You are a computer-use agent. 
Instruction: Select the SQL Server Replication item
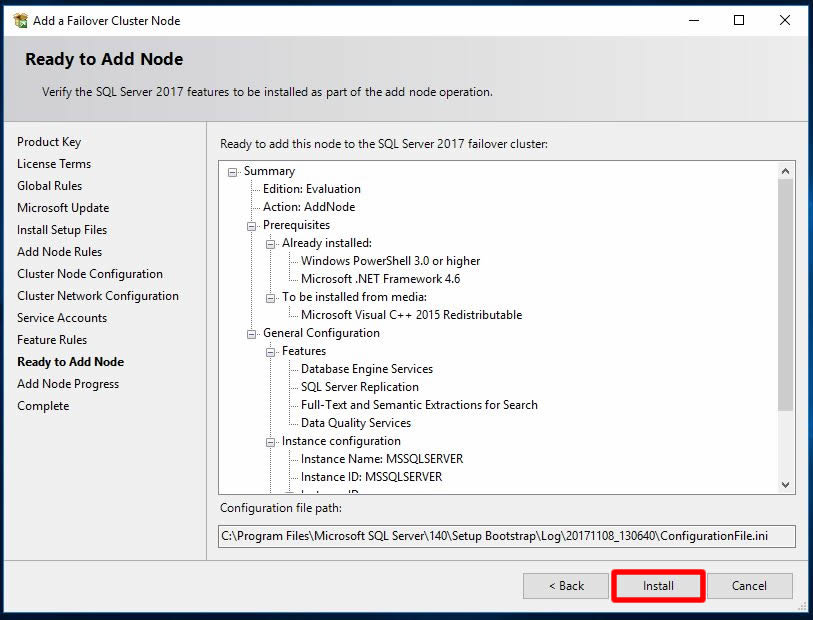click(x=359, y=387)
